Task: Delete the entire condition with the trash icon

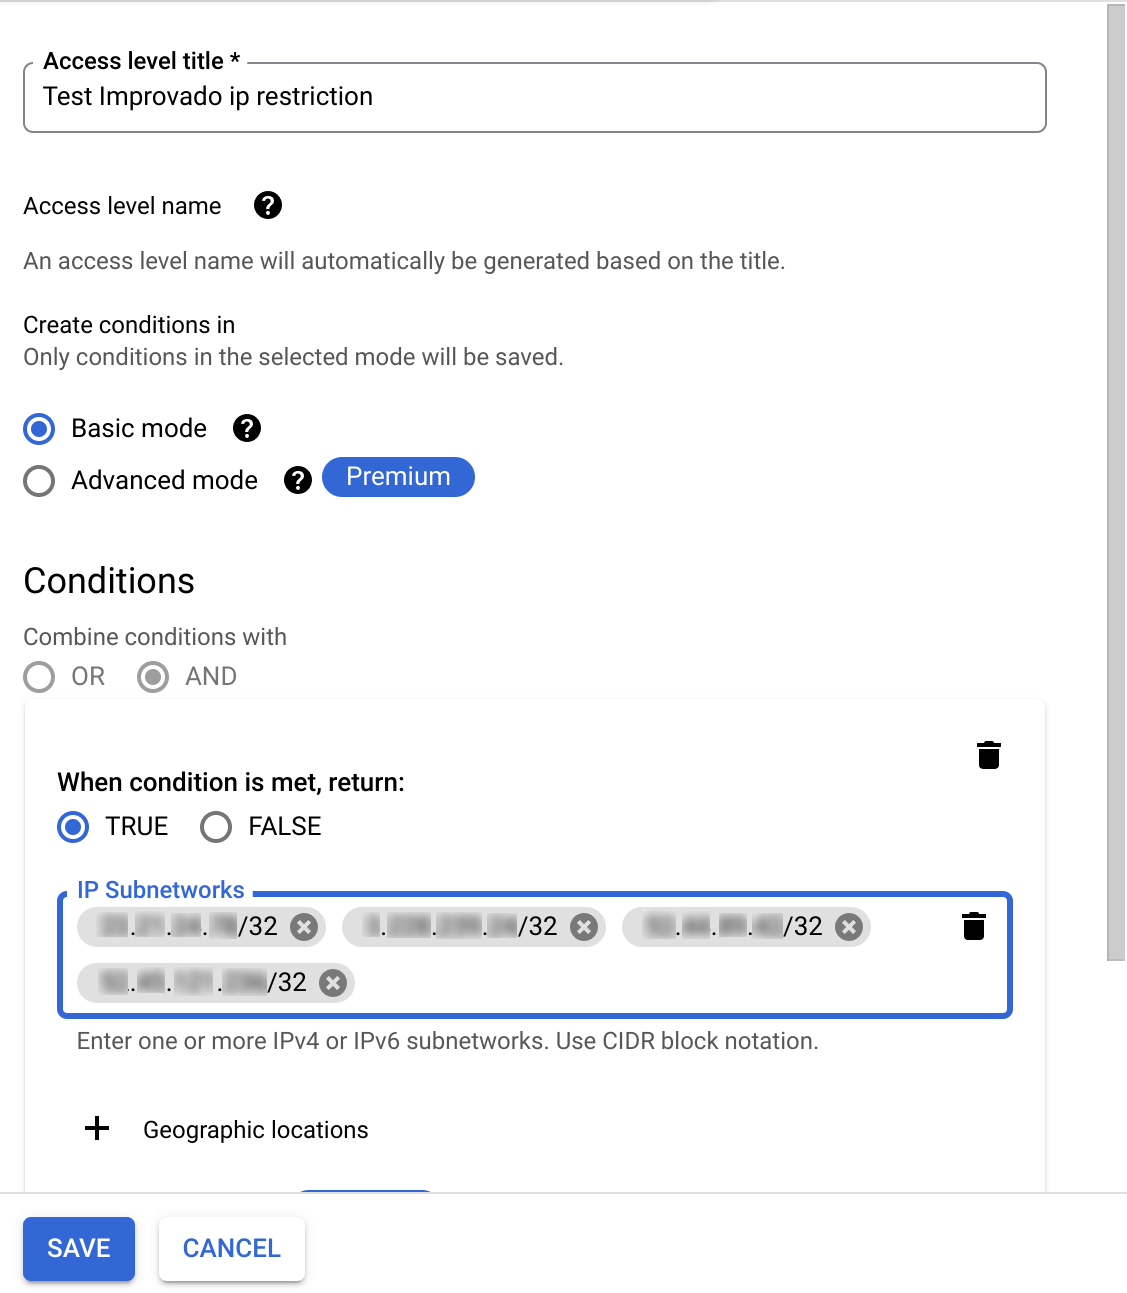Action: (x=988, y=755)
